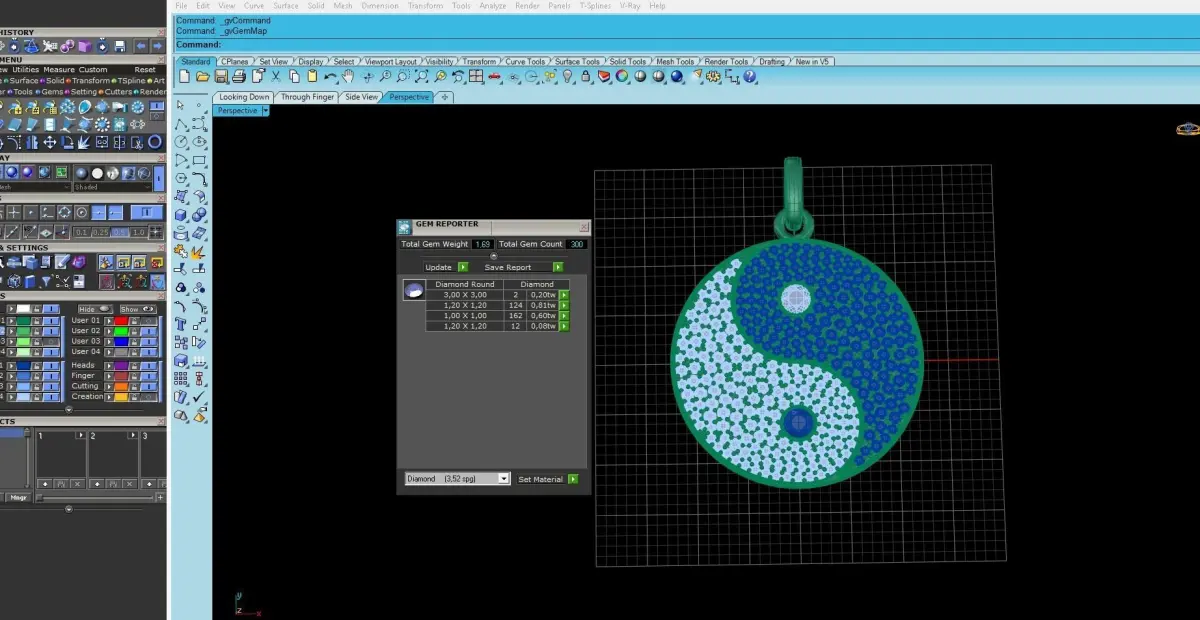The width and height of the screenshot is (1200, 620).
Task: Collapse the Gem Reporter header with round arrow
Action: pos(492,256)
